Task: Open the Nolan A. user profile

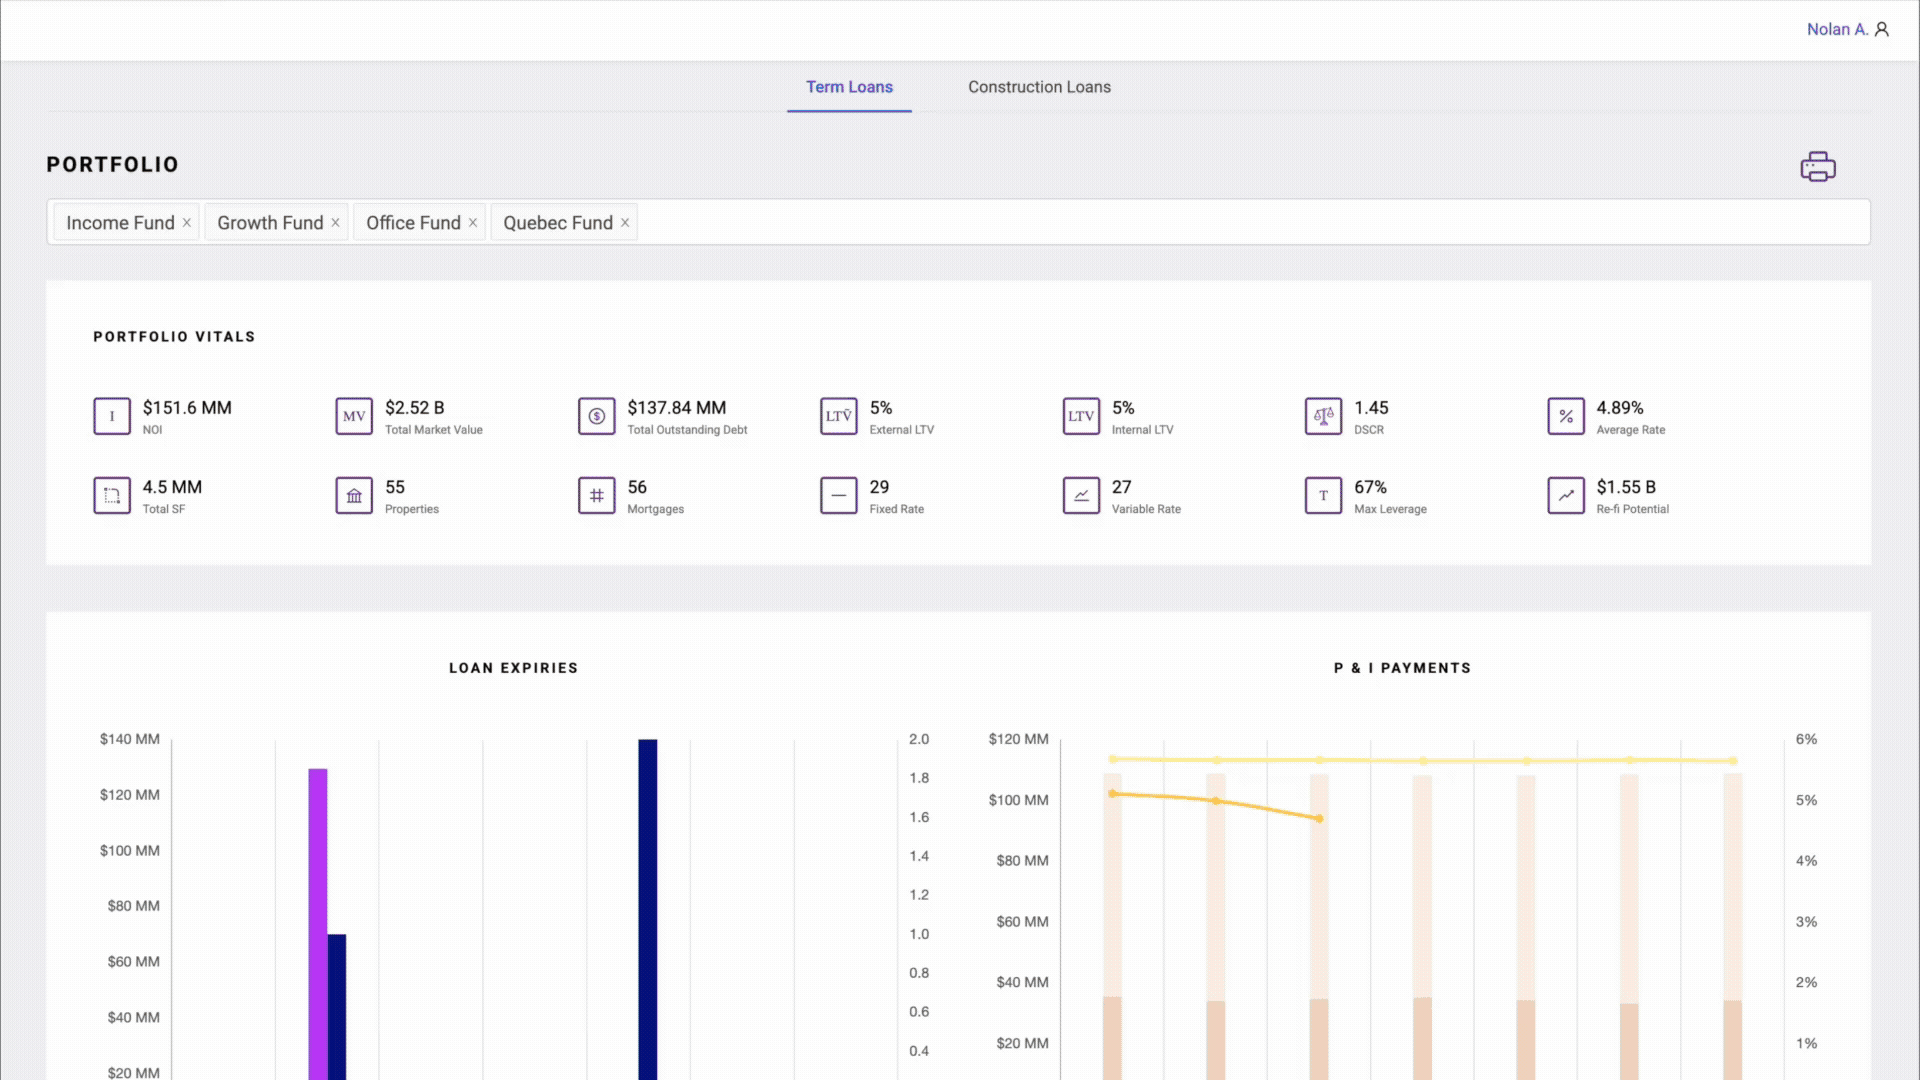Action: (1846, 29)
